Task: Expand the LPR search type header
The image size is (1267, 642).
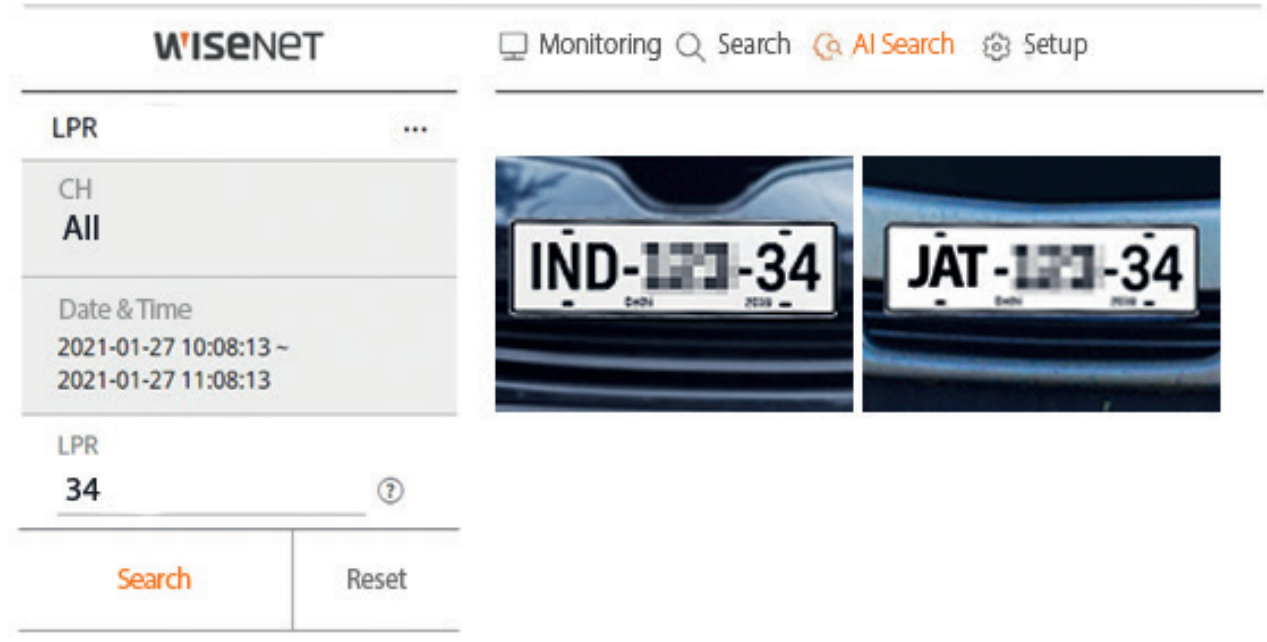Action: coord(76,129)
